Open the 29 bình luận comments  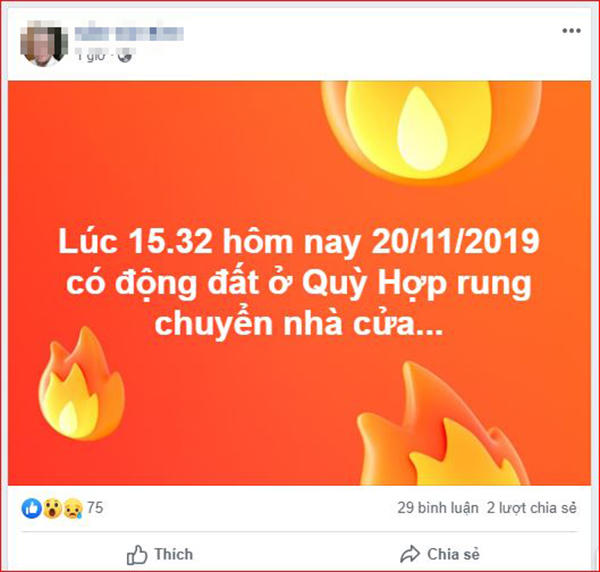point(438,508)
